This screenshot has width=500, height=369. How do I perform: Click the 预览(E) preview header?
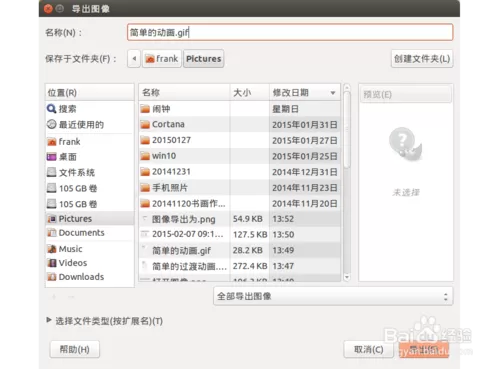pos(406,94)
